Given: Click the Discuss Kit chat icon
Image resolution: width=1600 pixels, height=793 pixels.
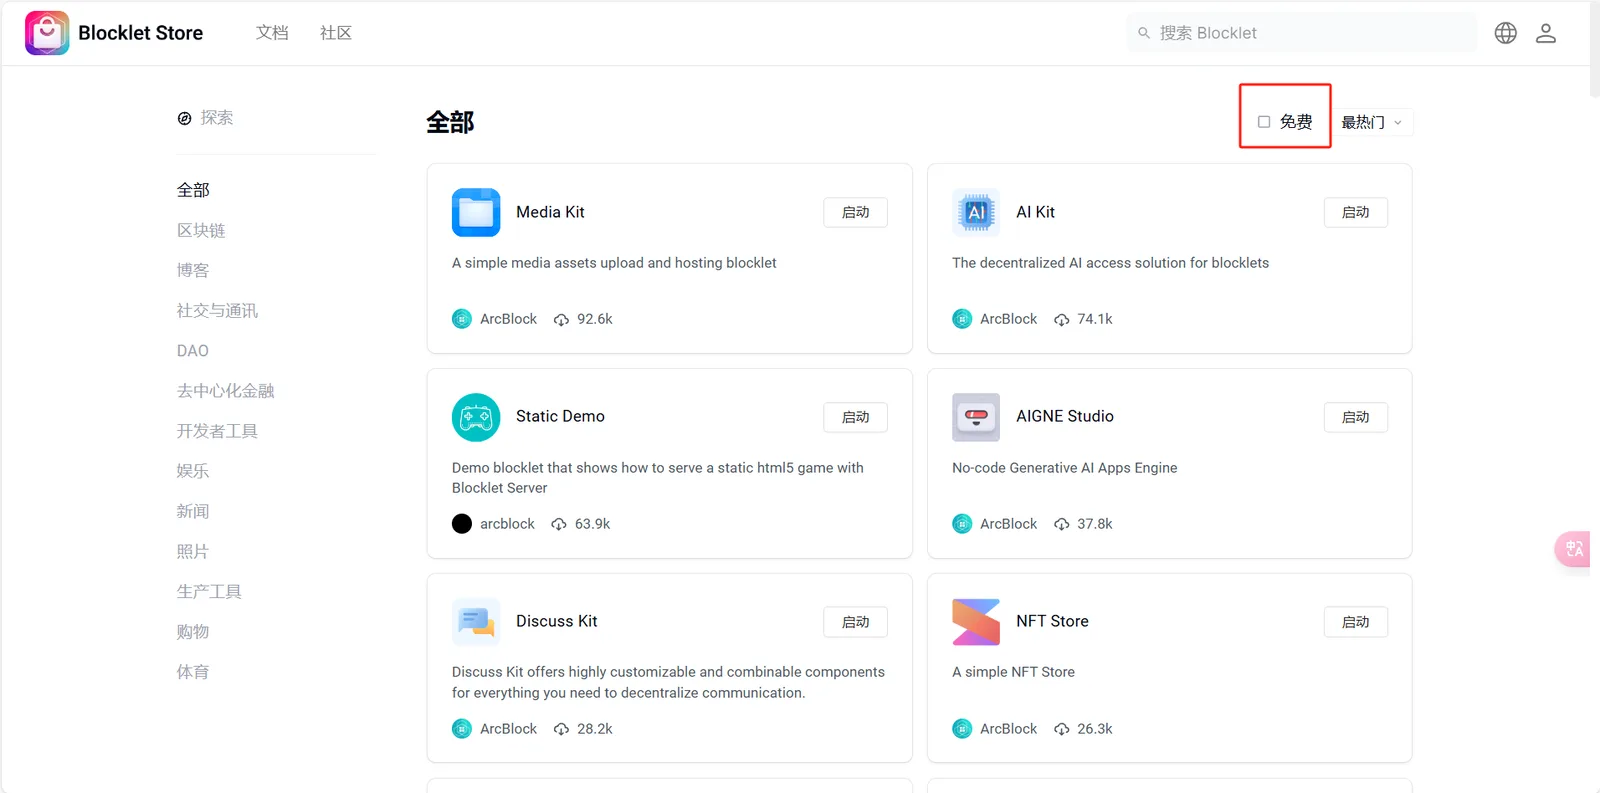Looking at the screenshot, I should pyautogui.click(x=476, y=622).
